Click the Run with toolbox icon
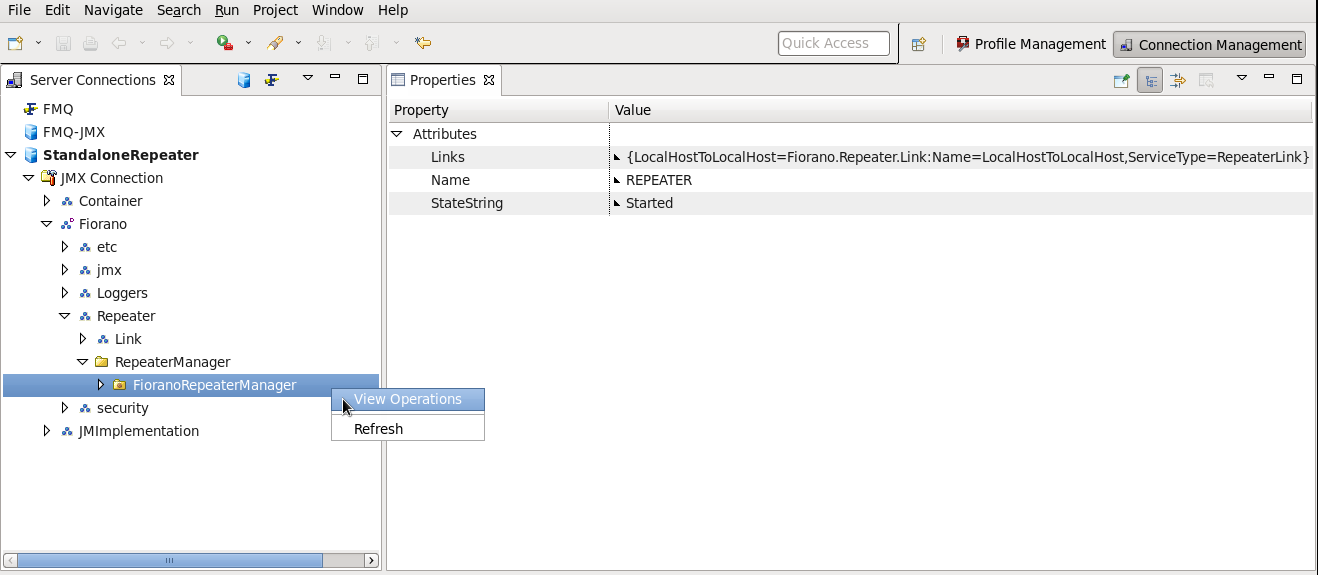 click(225, 43)
